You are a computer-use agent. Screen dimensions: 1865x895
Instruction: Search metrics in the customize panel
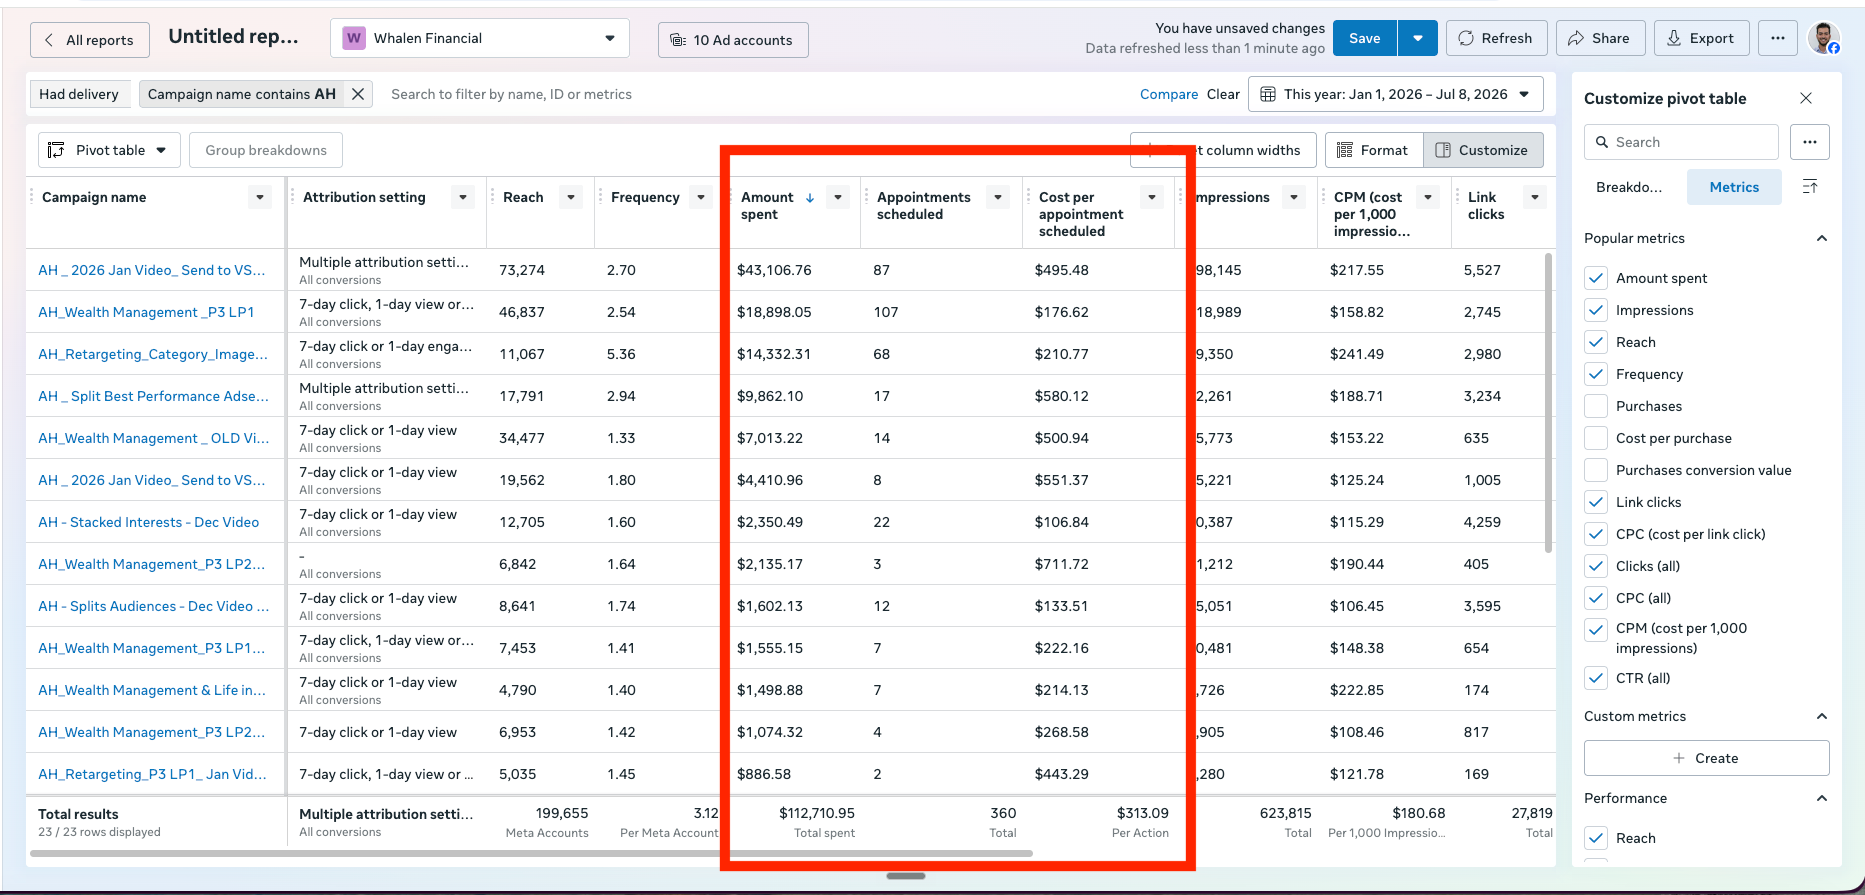click(x=1681, y=142)
